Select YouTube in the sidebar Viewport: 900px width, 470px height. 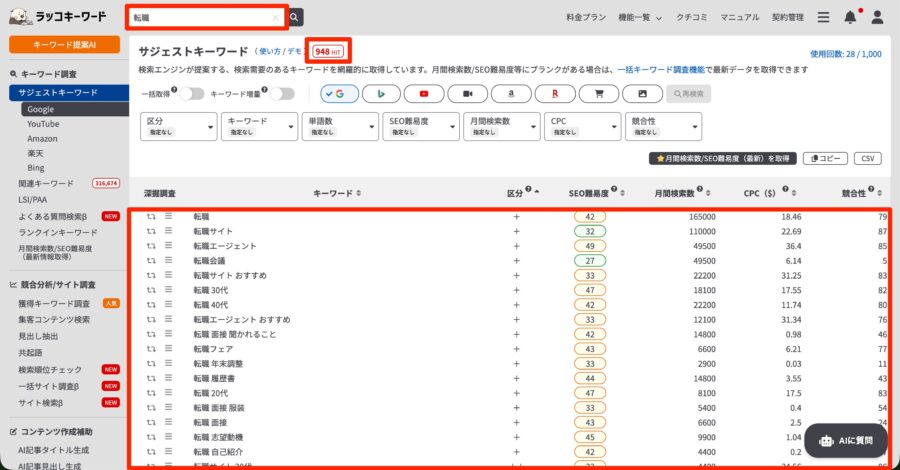43,124
